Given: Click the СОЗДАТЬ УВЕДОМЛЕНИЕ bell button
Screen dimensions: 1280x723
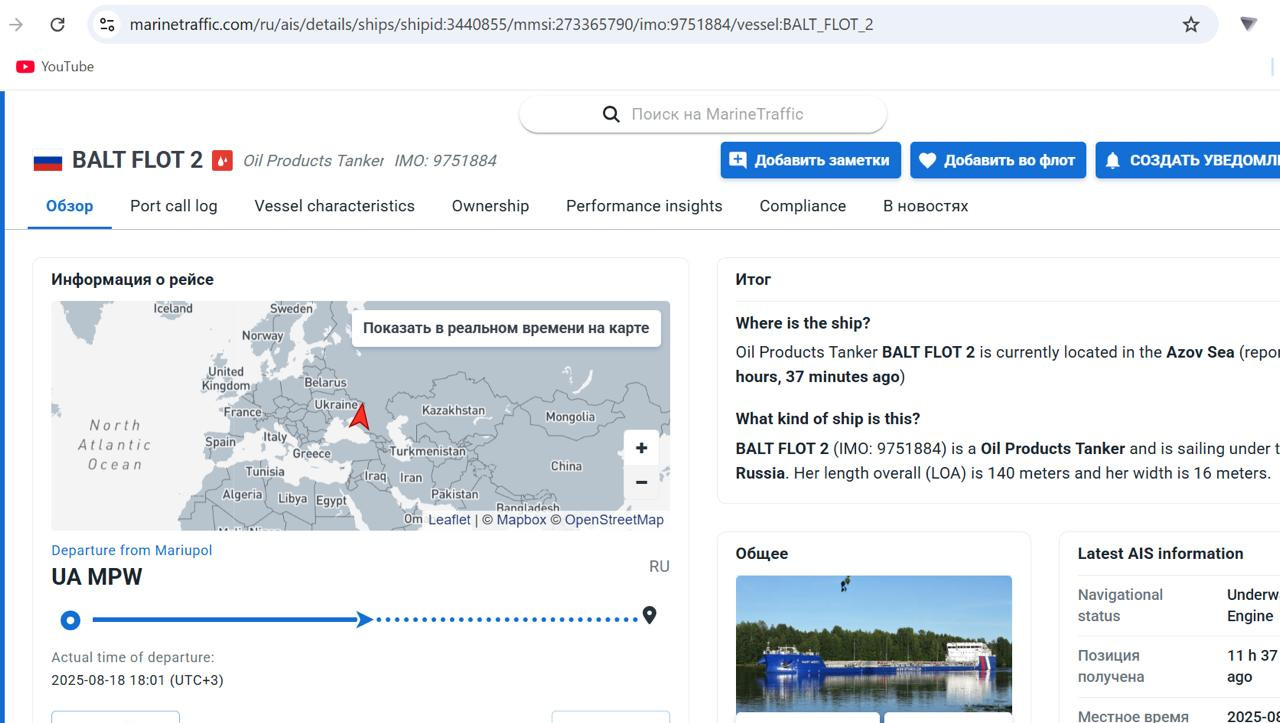Looking at the screenshot, I should click(x=1188, y=160).
